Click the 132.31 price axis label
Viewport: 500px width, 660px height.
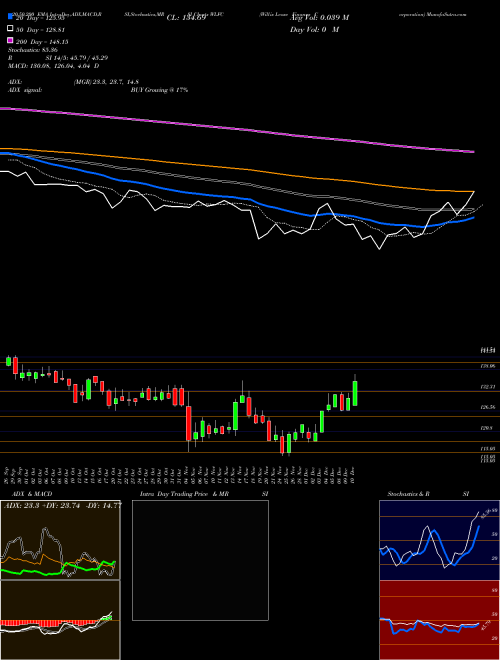[x=488, y=387]
